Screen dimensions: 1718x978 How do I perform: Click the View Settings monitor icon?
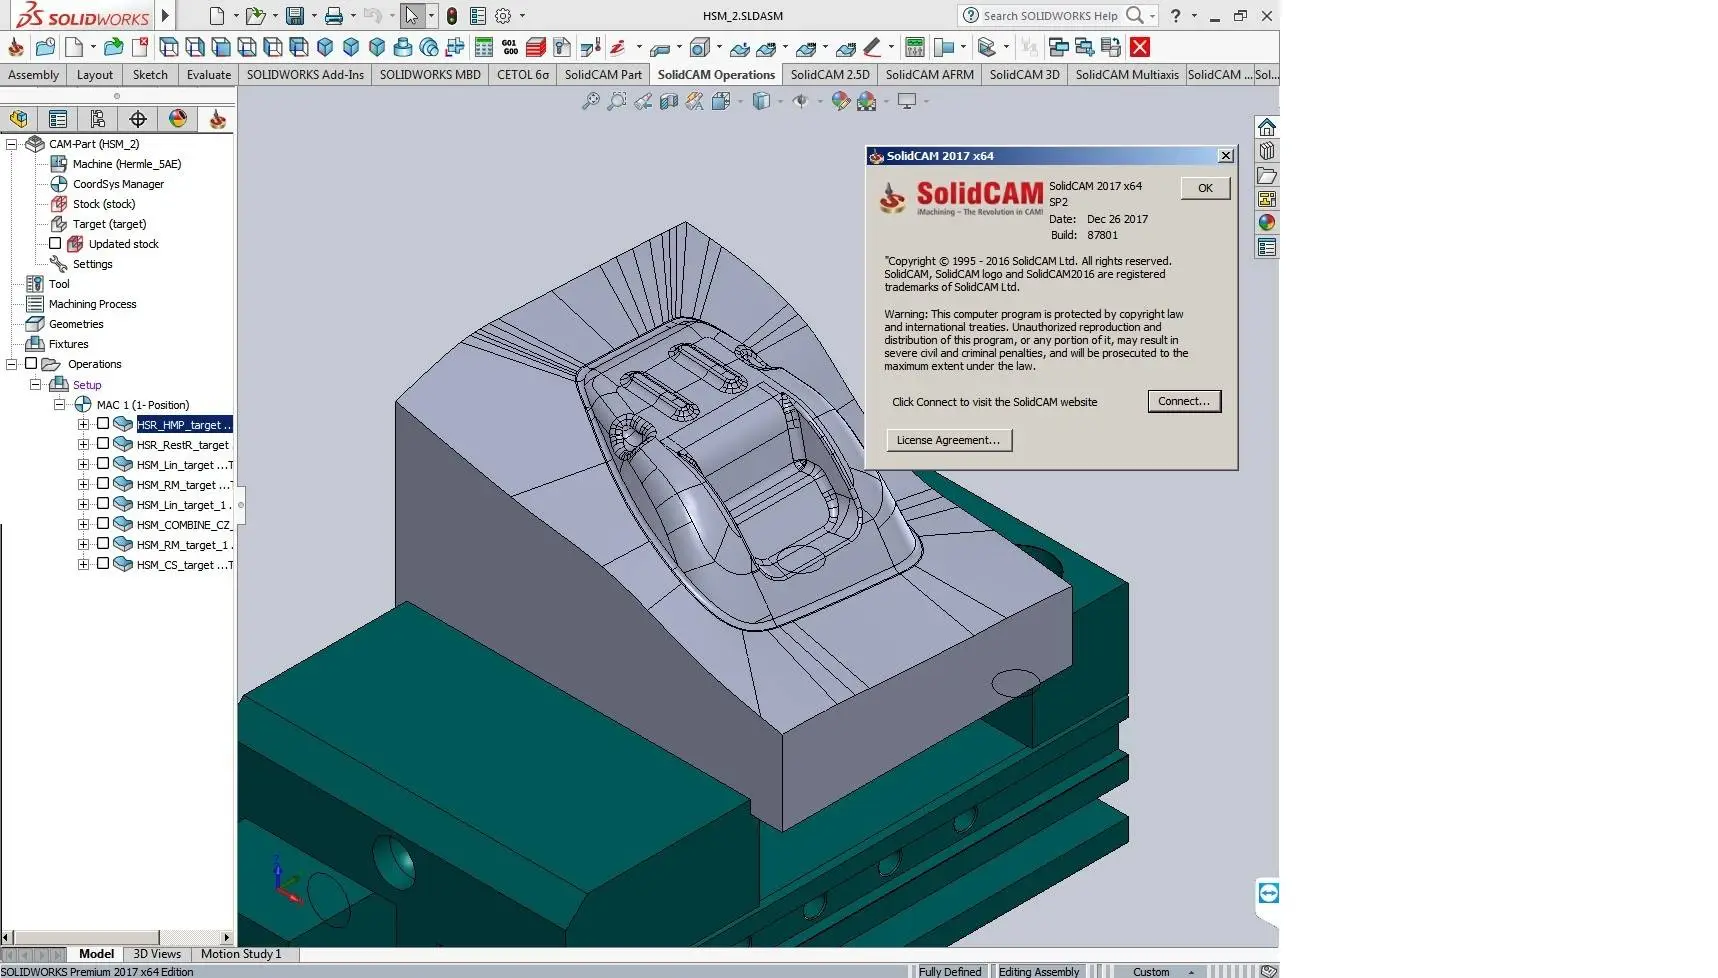[x=907, y=101]
